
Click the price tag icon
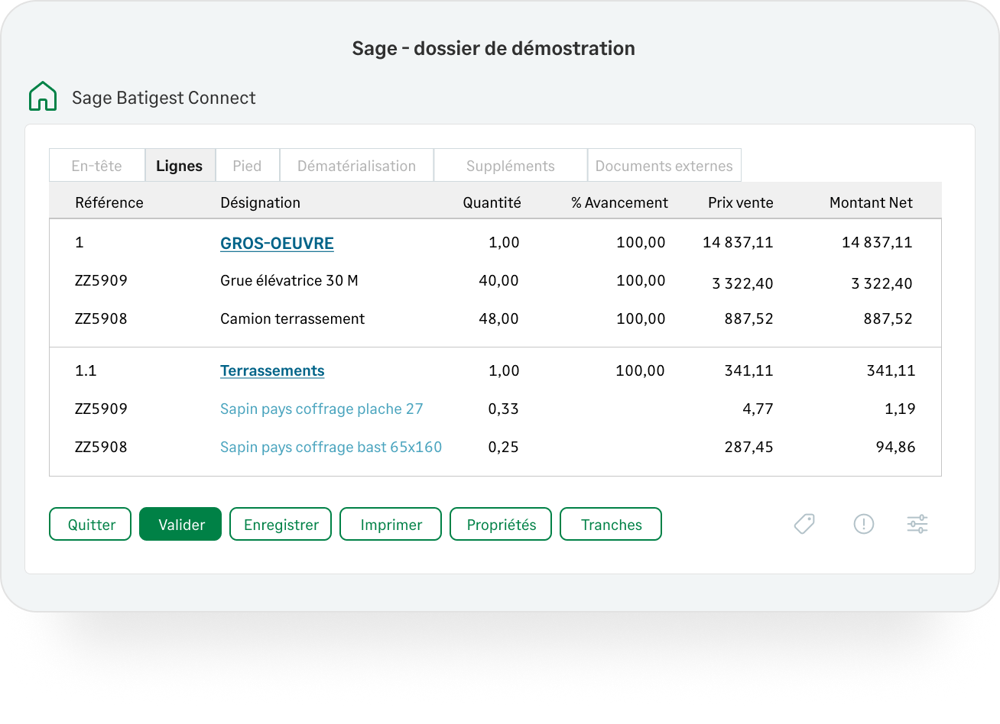coord(804,524)
